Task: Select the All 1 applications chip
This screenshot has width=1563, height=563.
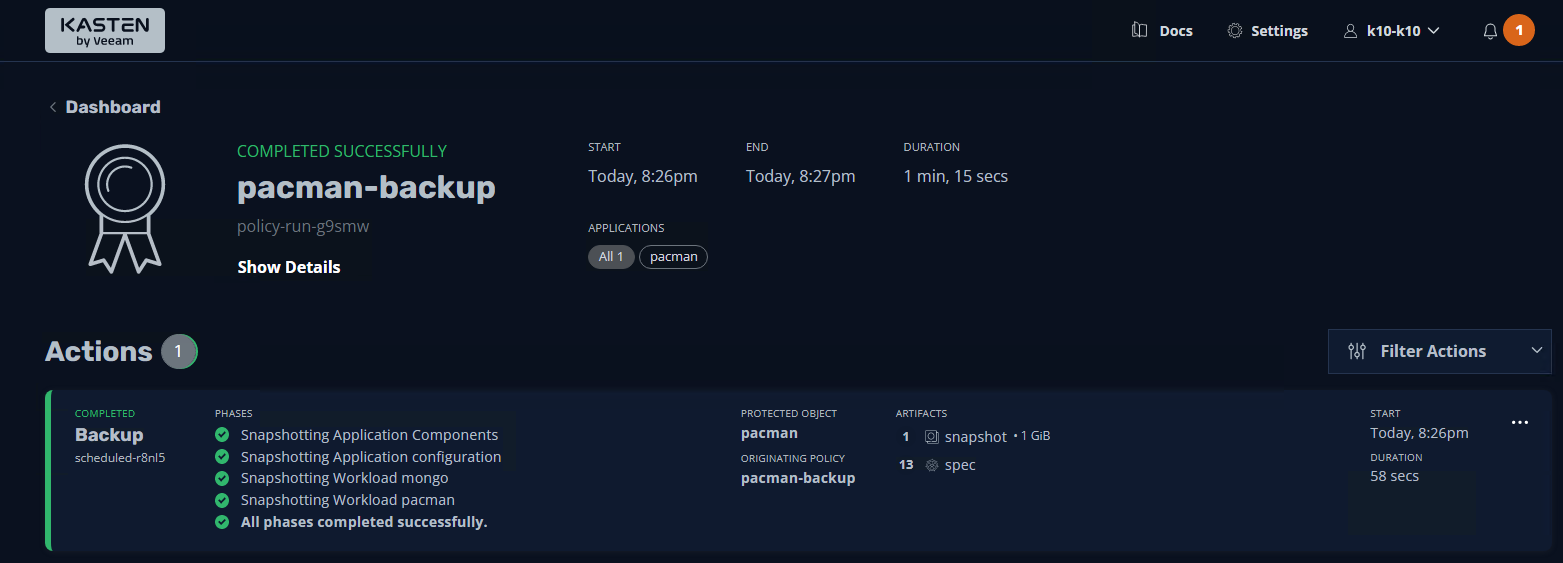Action: [611, 257]
